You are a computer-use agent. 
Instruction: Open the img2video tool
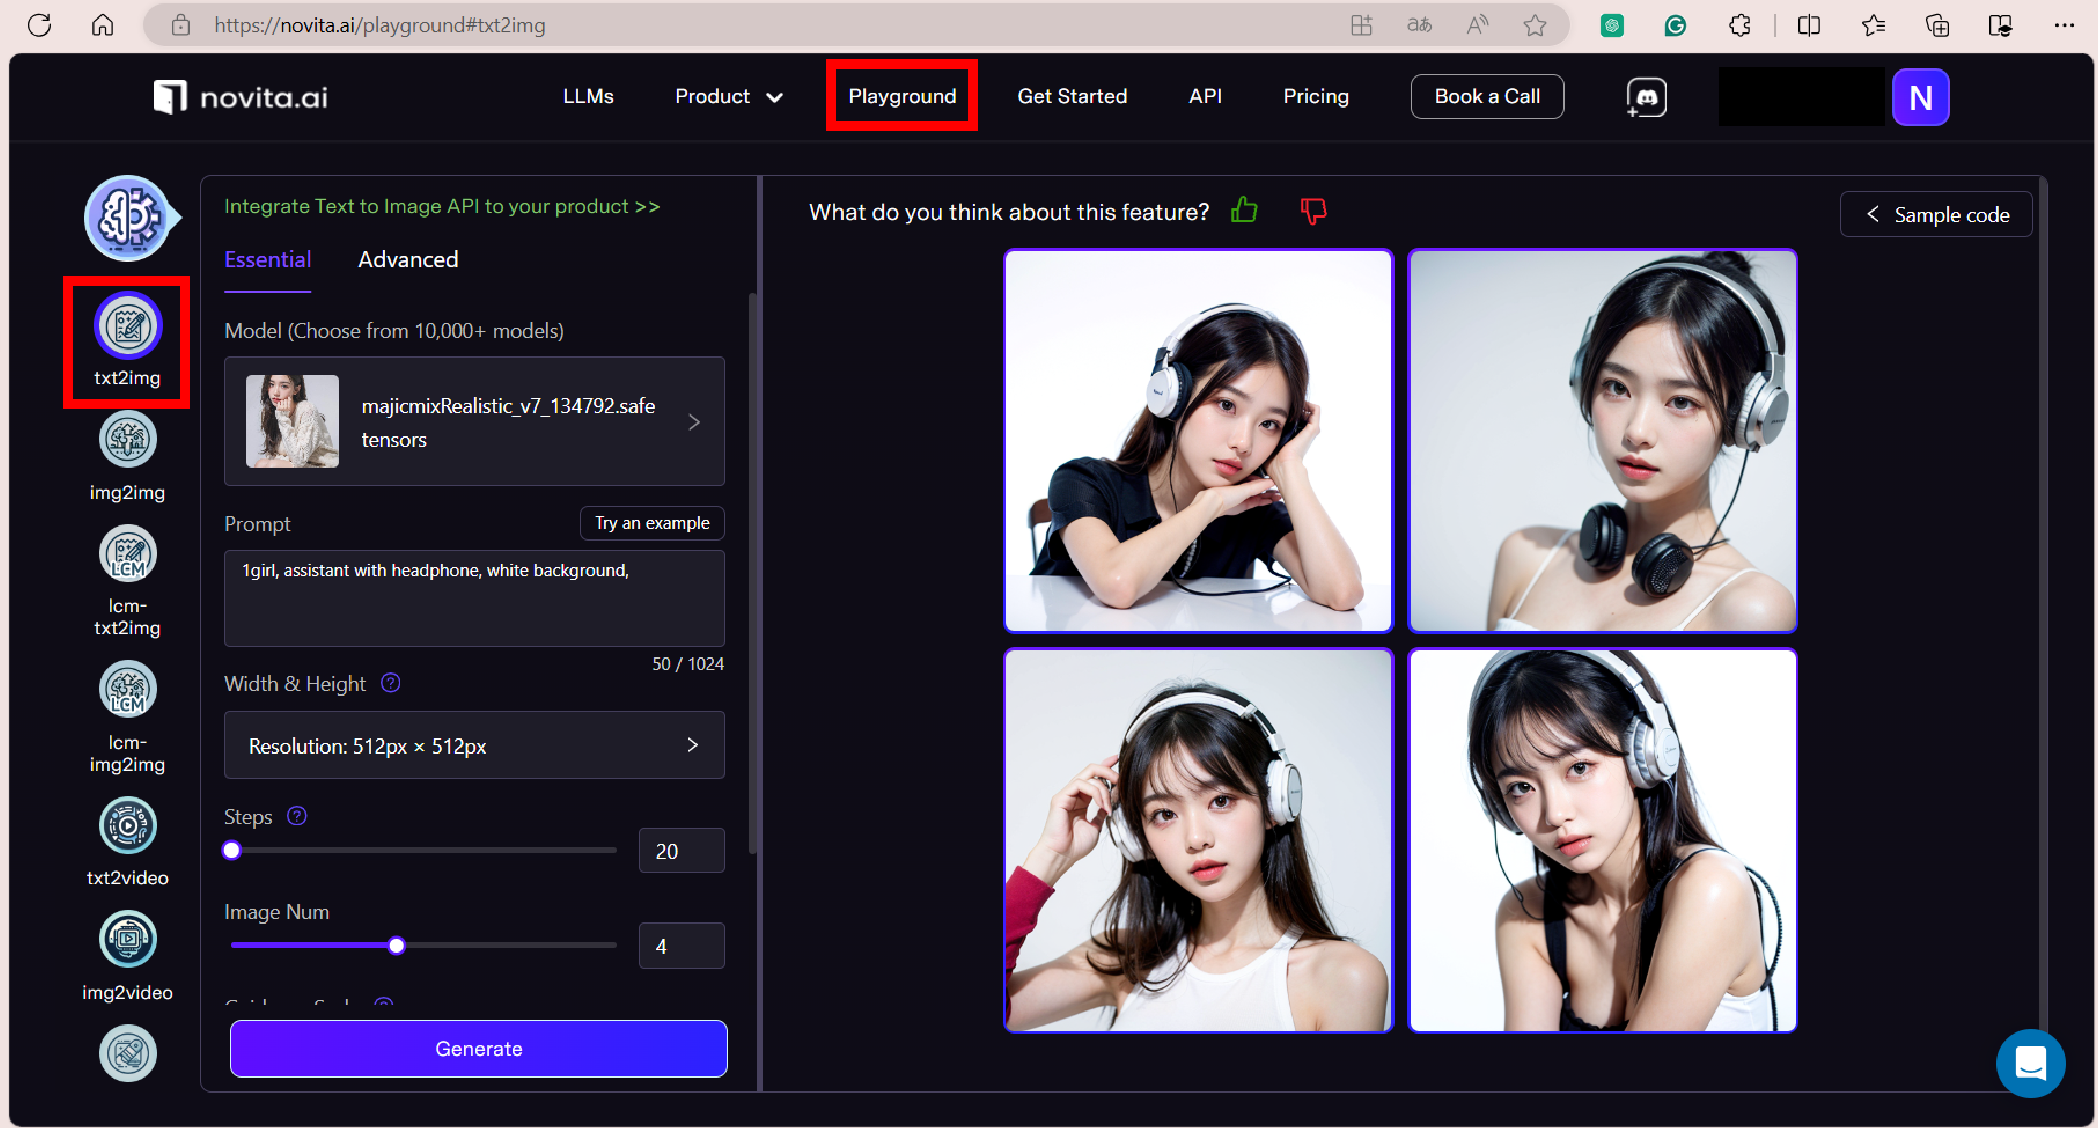tap(127, 940)
